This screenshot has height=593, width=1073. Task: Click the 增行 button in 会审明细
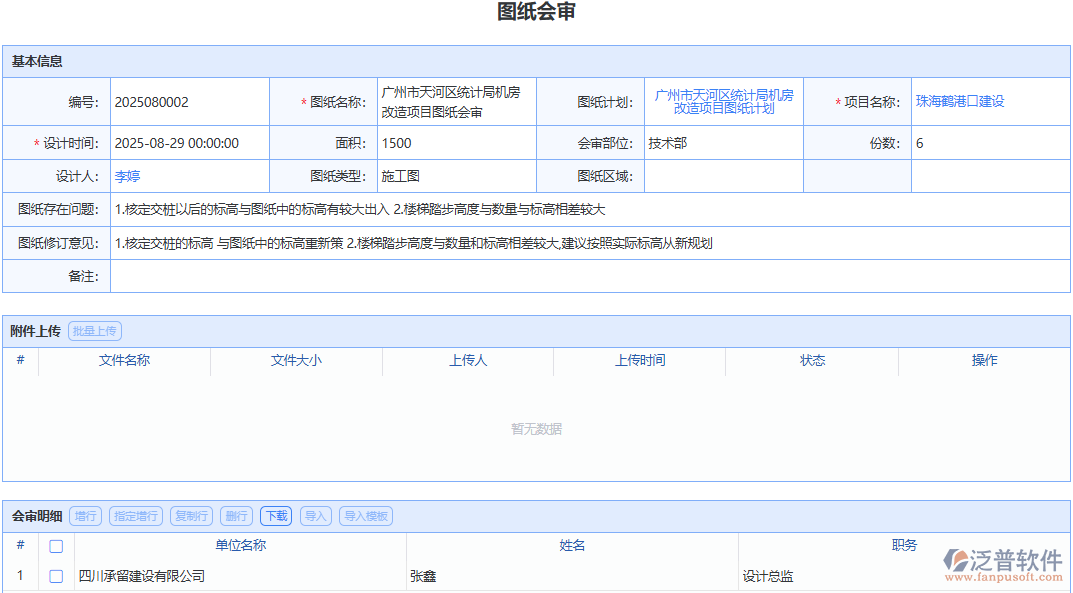85,516
